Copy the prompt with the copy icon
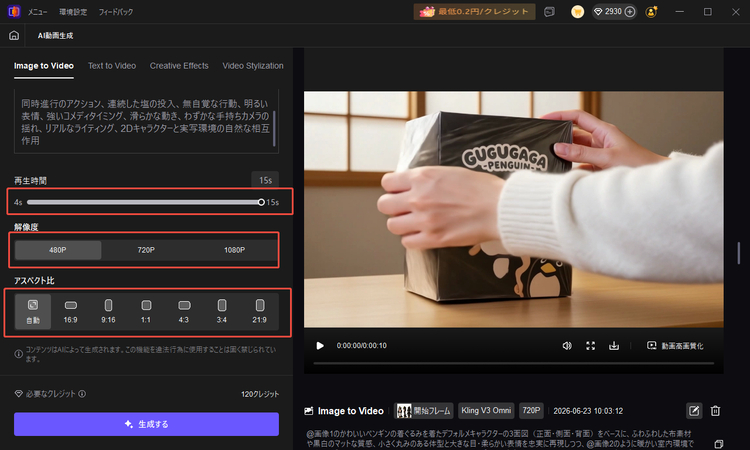750x450 pixels. coord(718,444)
